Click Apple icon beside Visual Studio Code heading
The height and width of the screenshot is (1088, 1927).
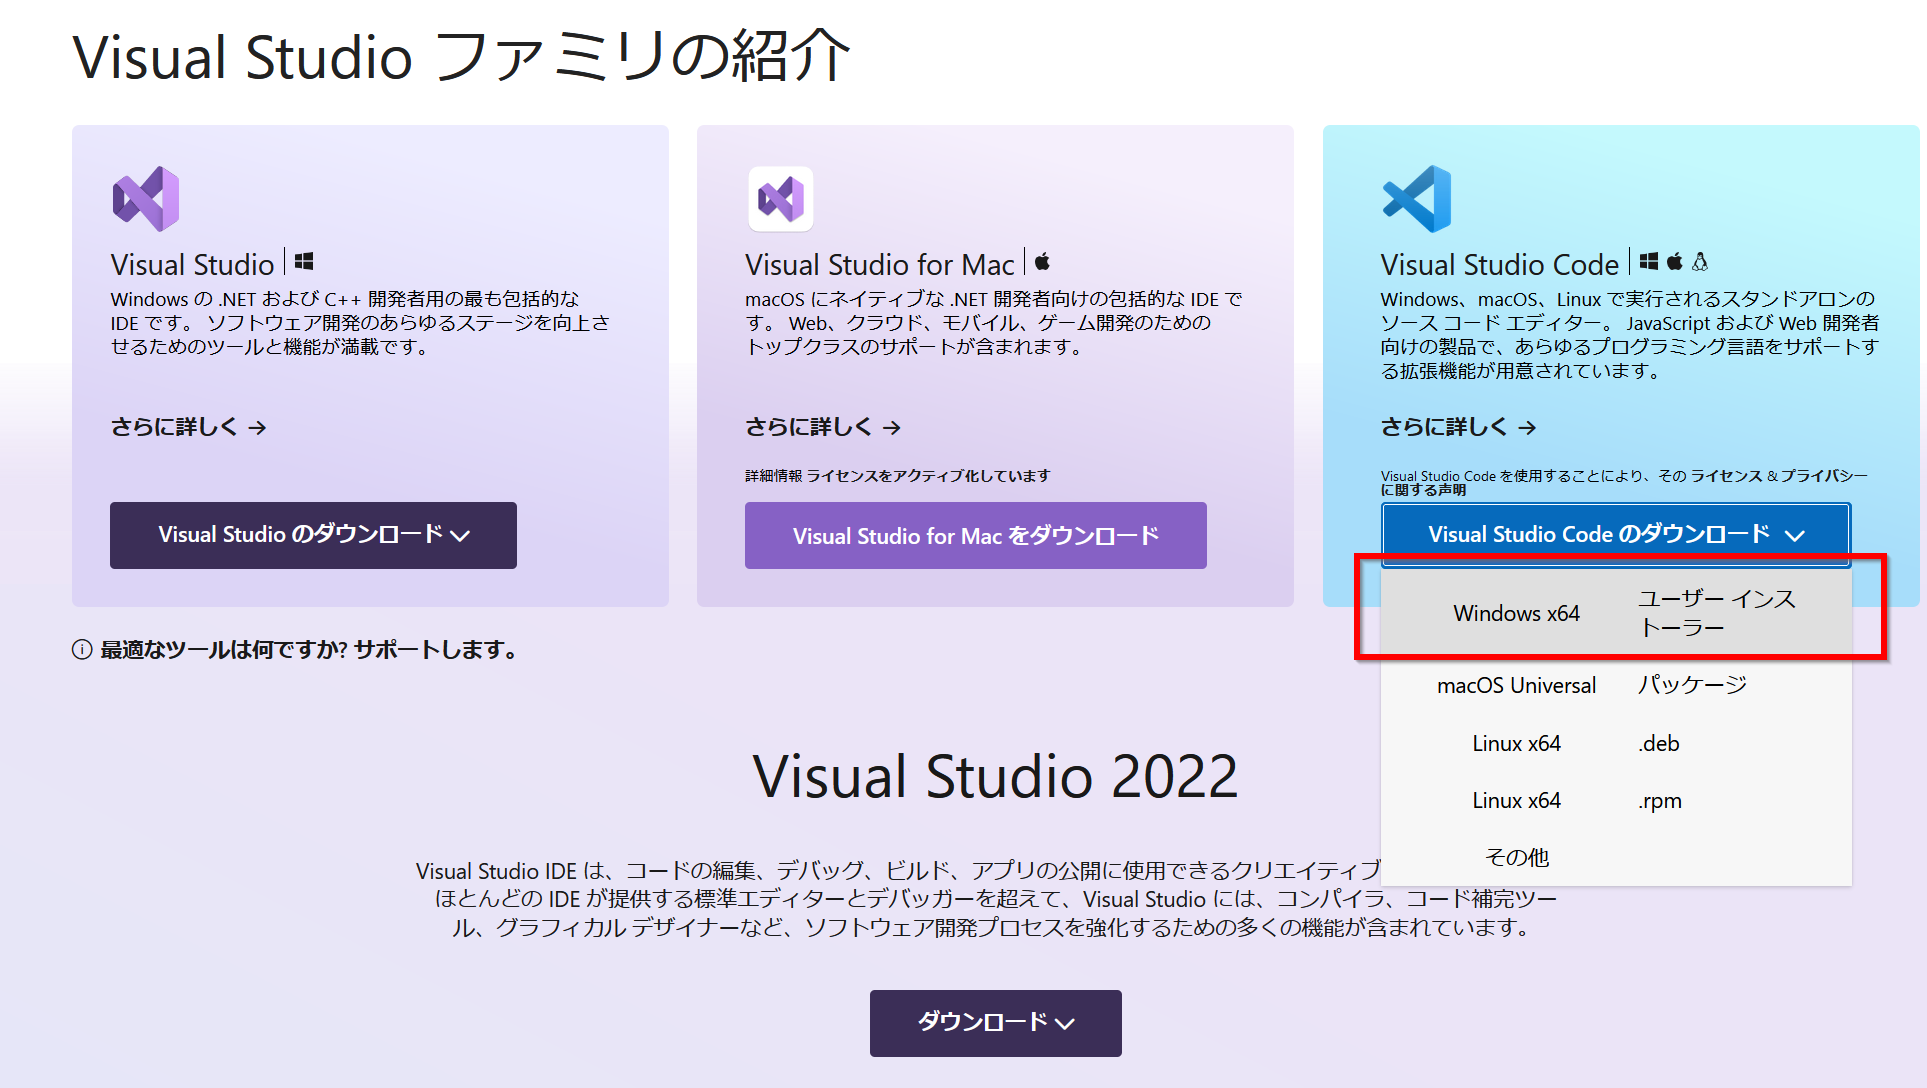point(1675,262)
